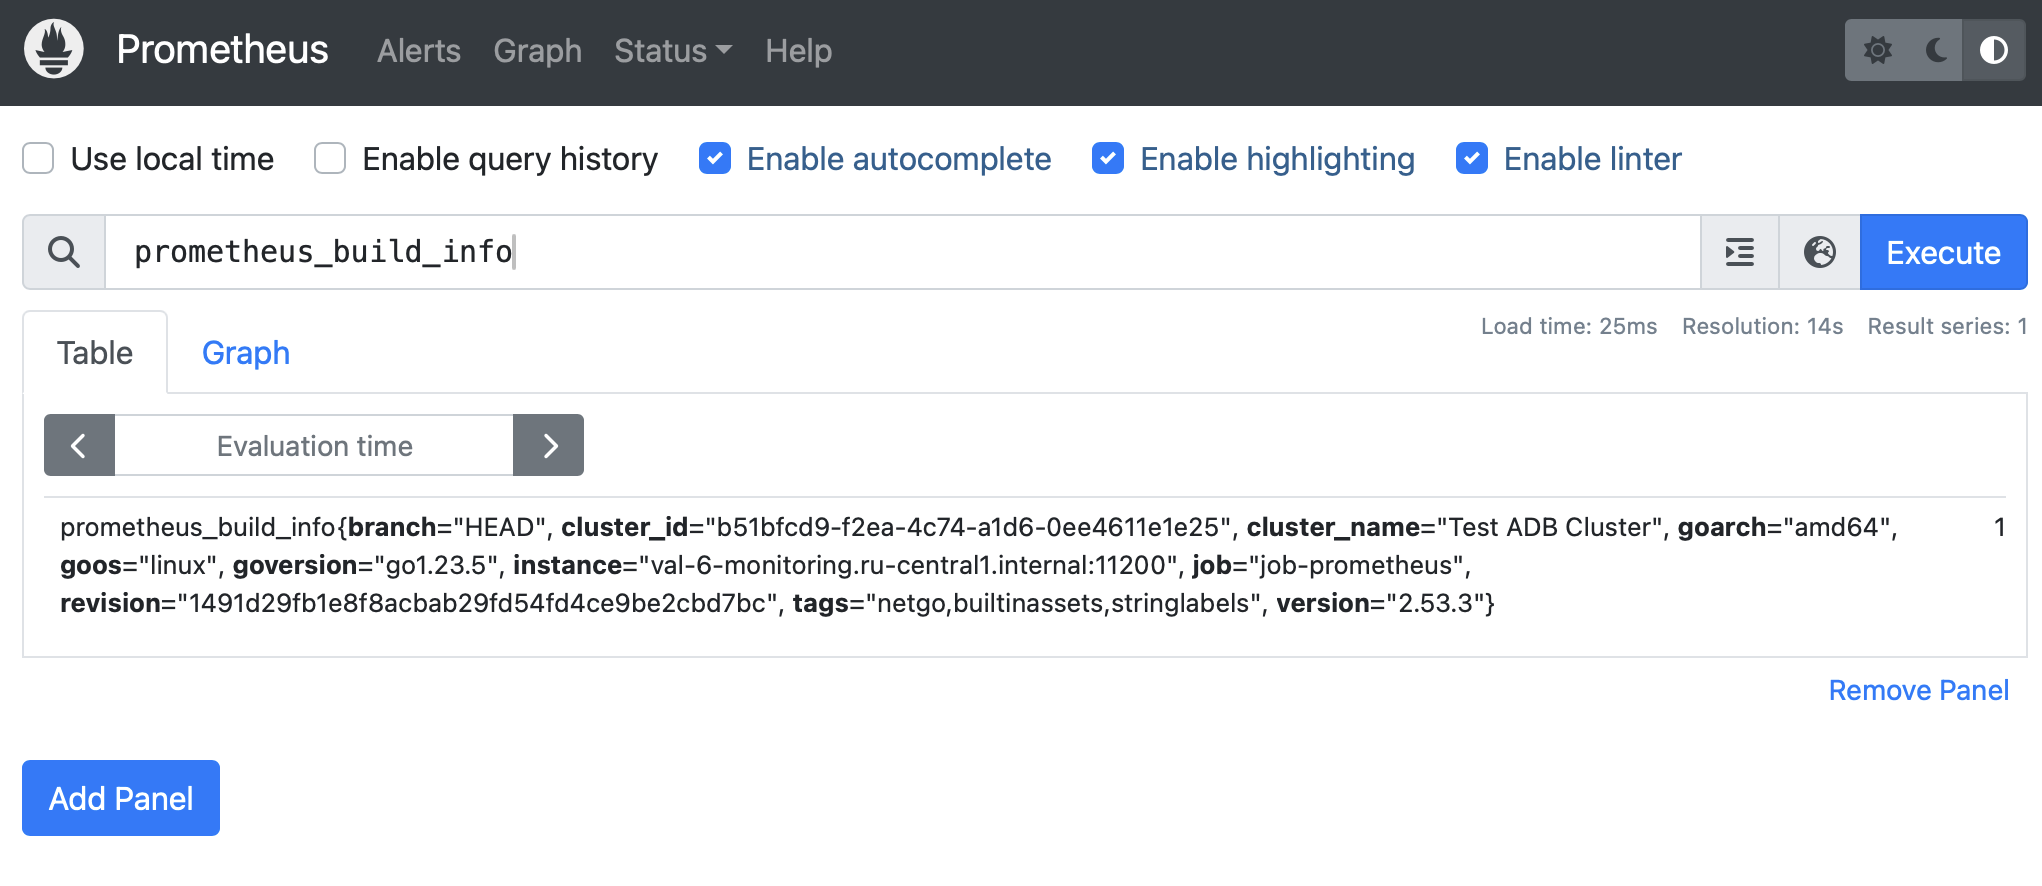
Task: Click the Prometheus brand title
Action: pyautogui.click(x=222, y=49)
